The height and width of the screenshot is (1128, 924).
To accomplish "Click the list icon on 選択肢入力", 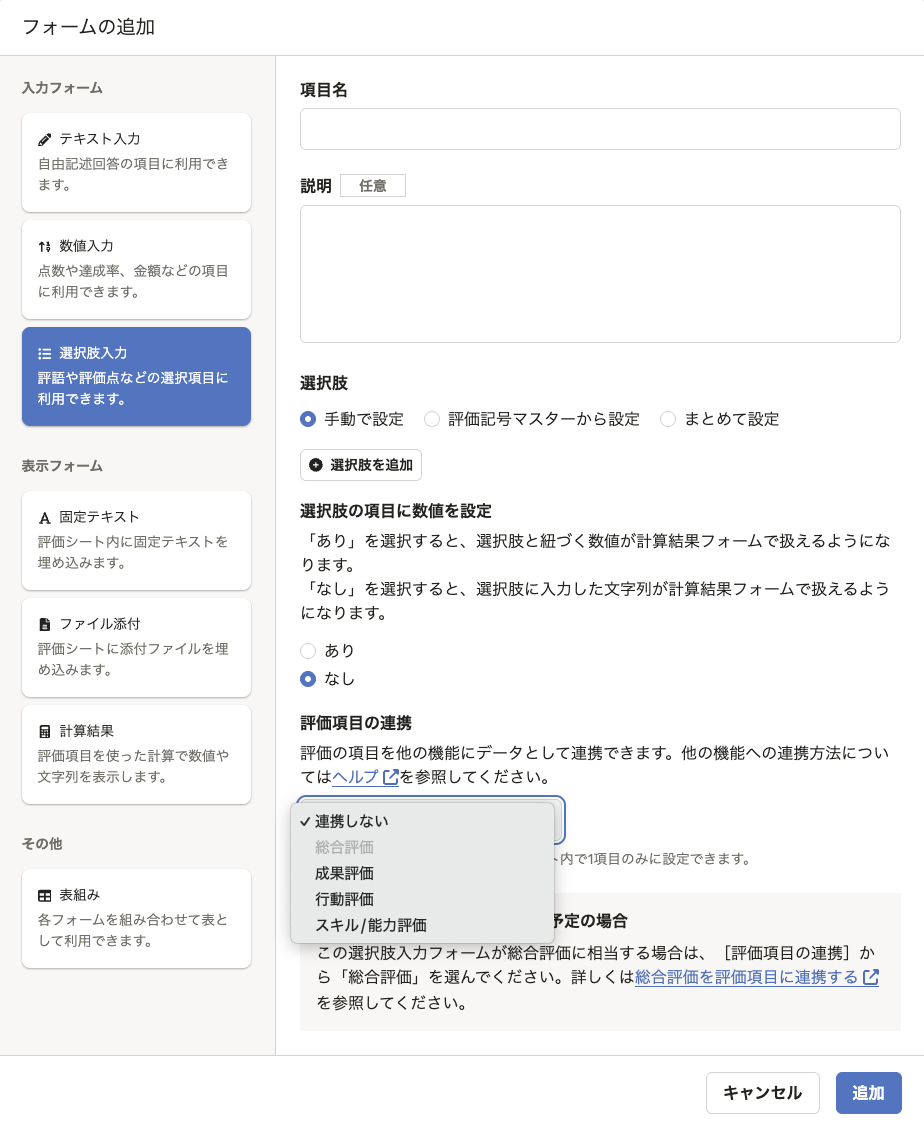I will pos(45,353).
